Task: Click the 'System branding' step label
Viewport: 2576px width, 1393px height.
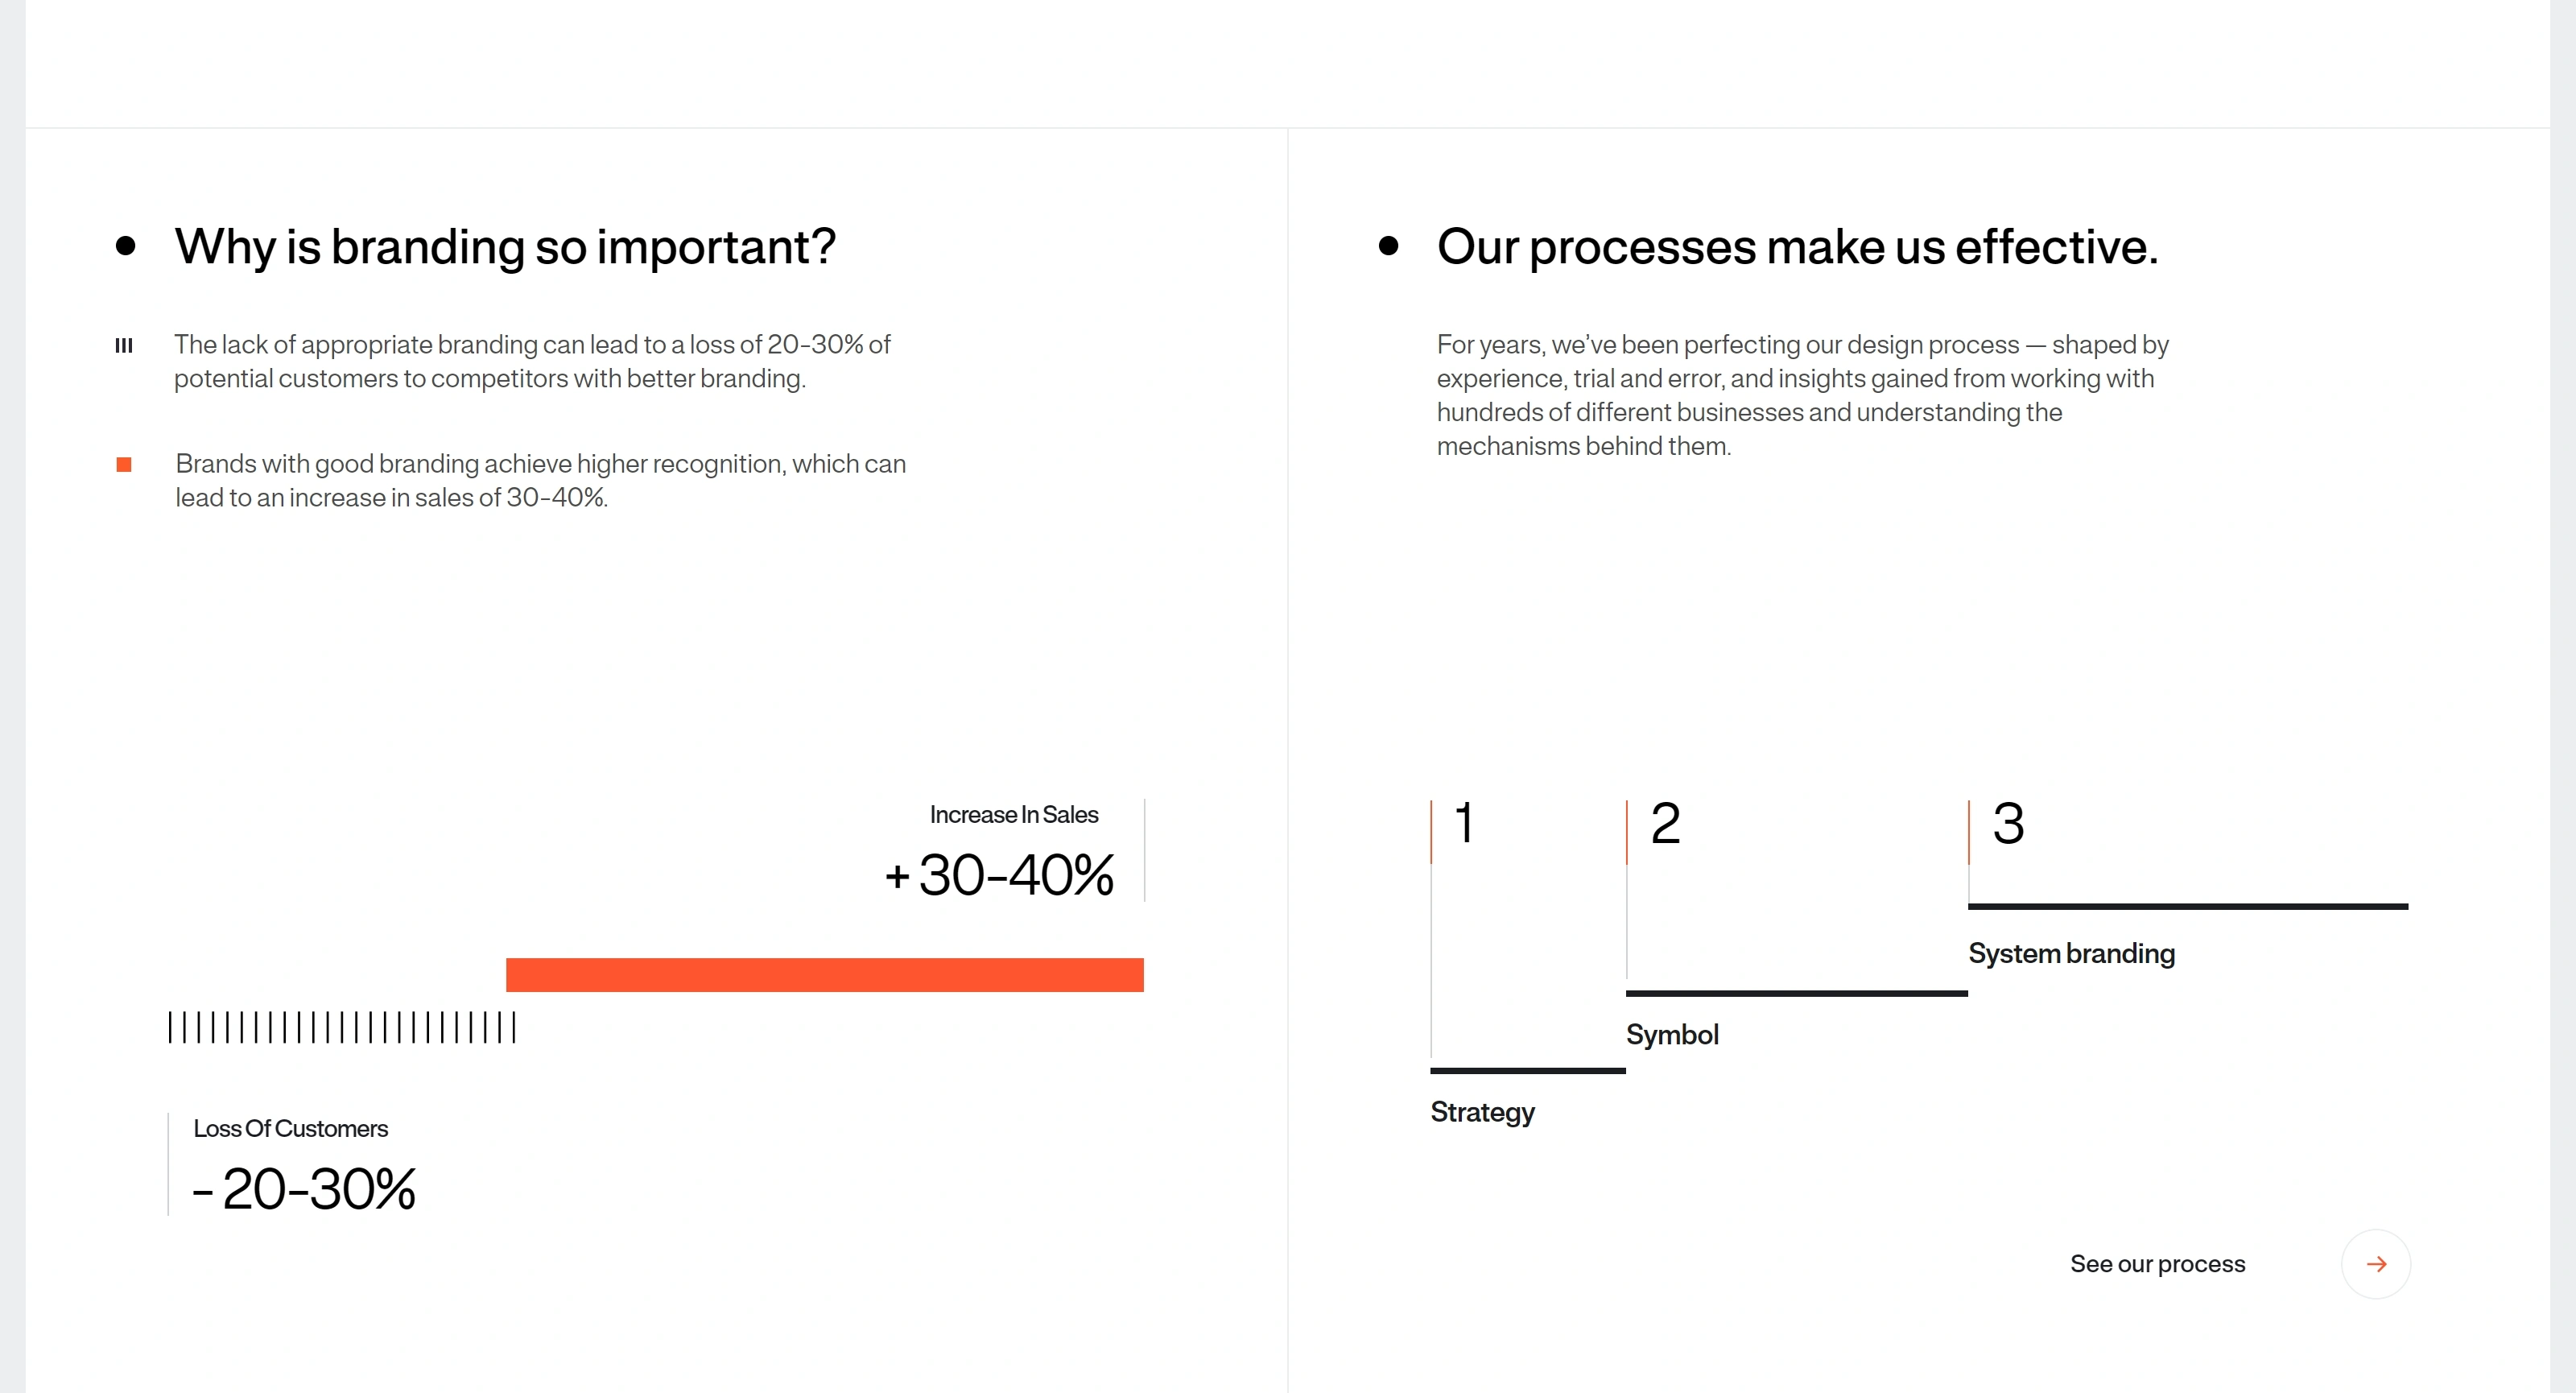Action: click(2071, 954)
